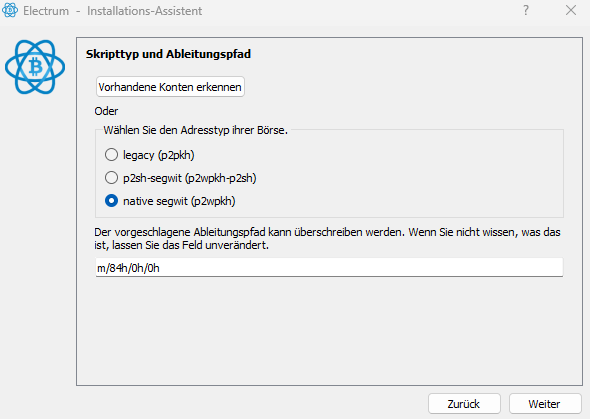Click the Electrum name in the title bar
This screenshot has height=419, width=590.
click(x=46, y=11)
